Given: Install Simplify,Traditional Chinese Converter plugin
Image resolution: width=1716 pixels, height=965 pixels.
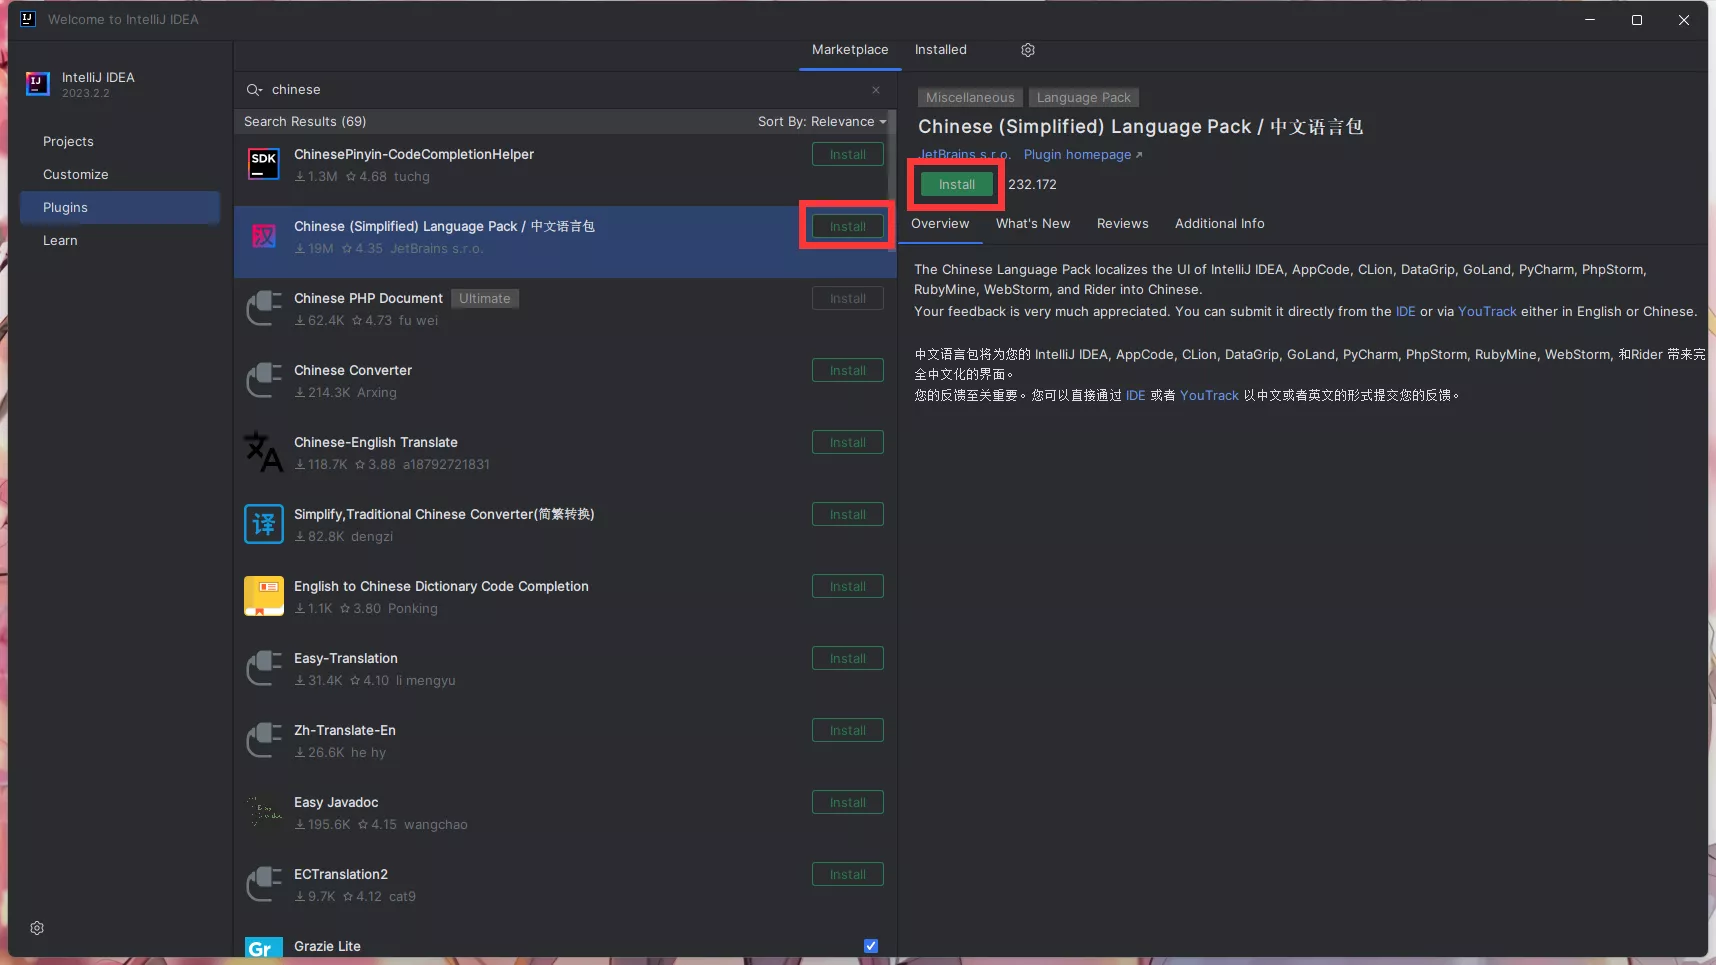Looking at the screenshot, I should (848, 515).
